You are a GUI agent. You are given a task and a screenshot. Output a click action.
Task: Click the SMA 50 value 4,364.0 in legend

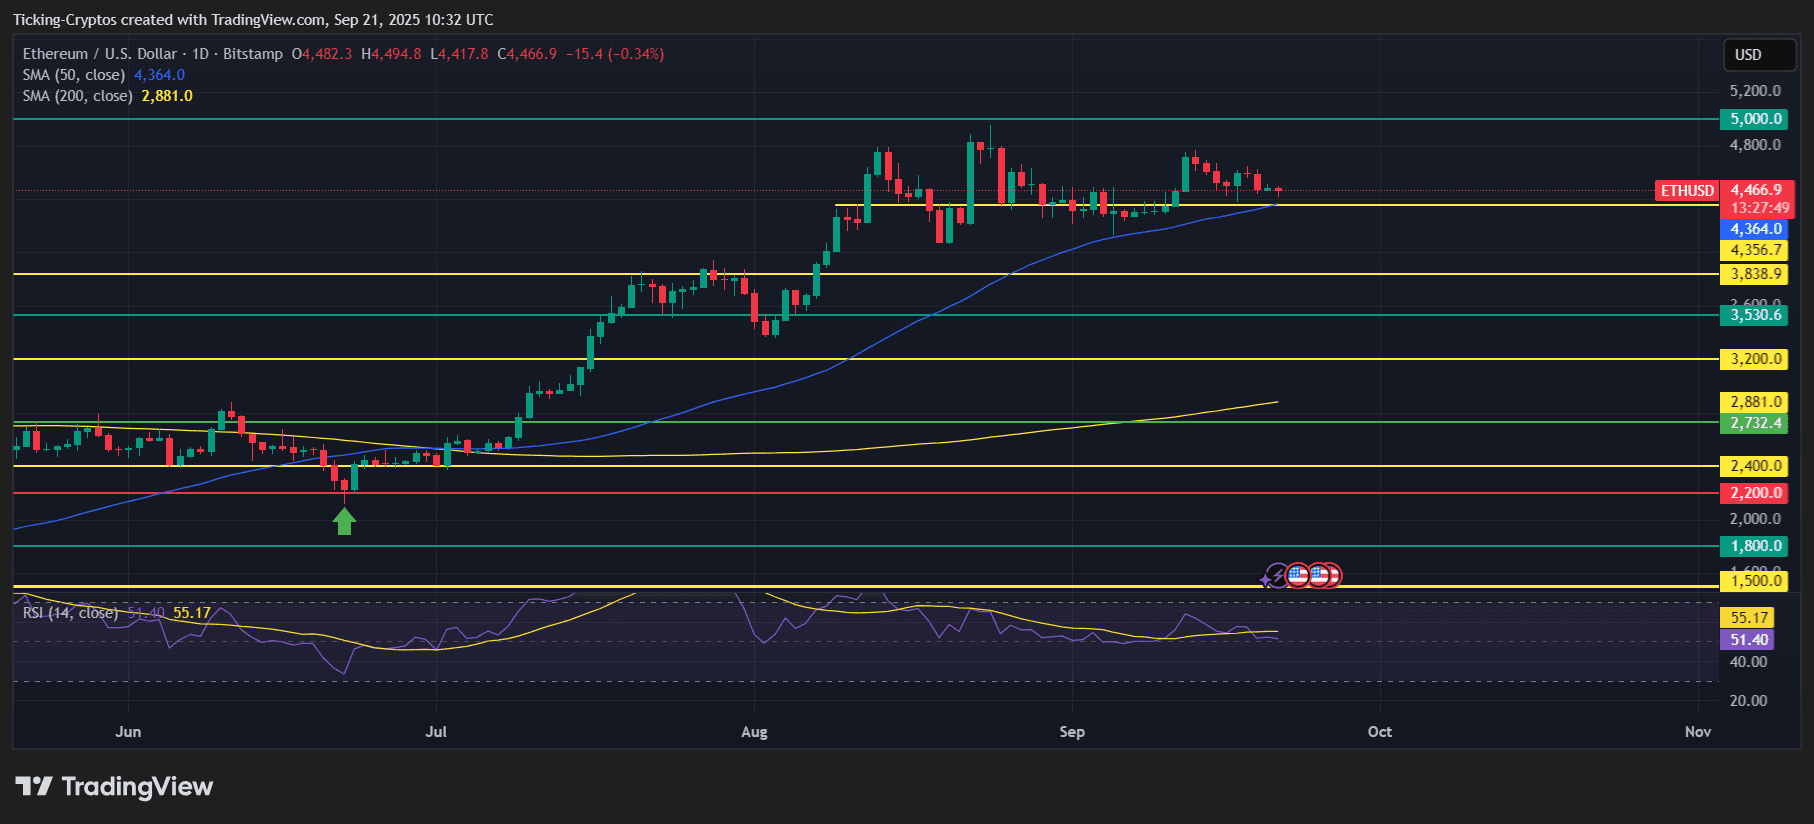(159, 75)
